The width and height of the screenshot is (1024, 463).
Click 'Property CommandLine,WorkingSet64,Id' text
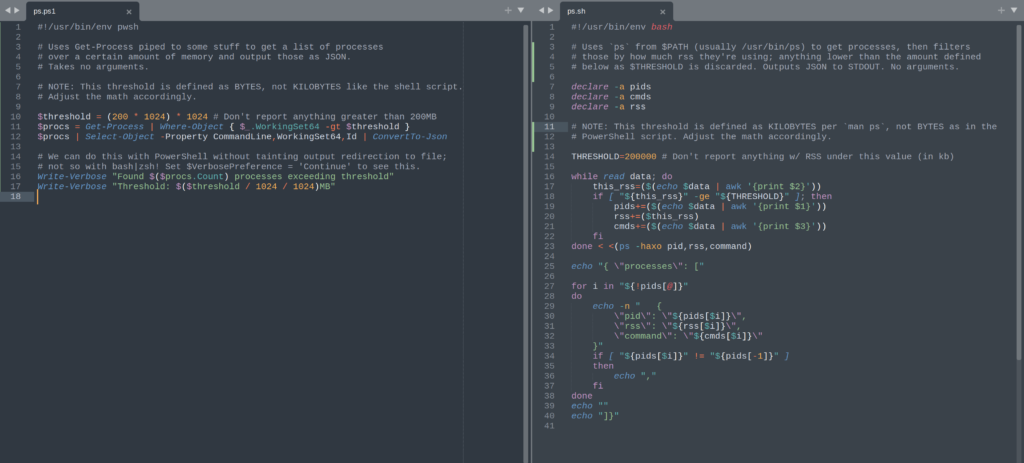261,137
